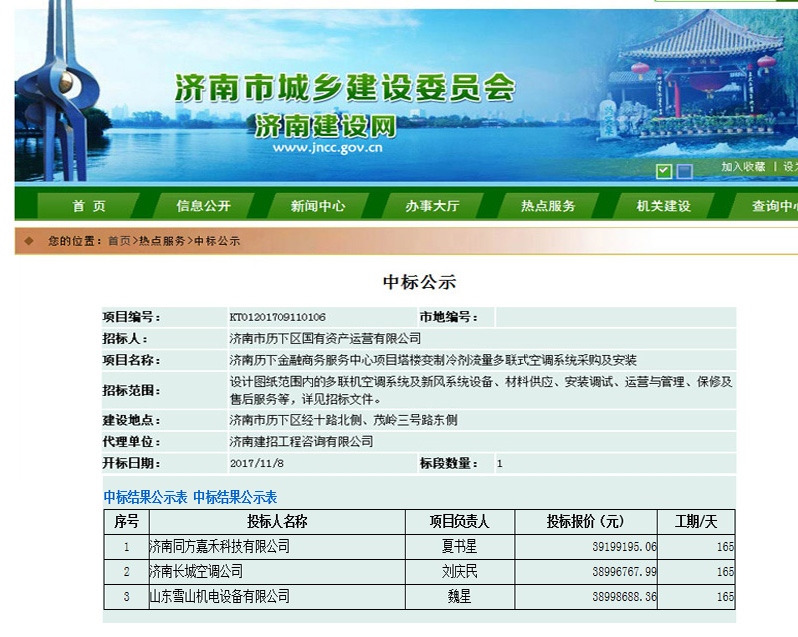Click bidder 济南长城空调公司

click(x=196, y=571)
